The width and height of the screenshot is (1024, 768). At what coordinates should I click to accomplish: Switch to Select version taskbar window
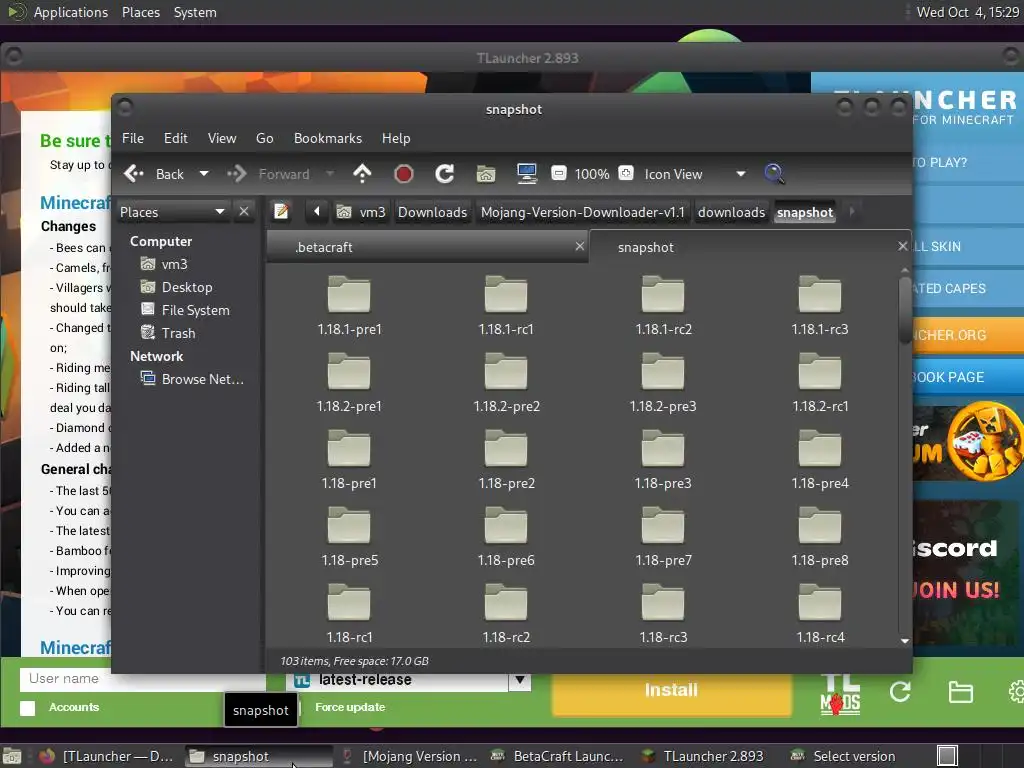[x=844, y=756]
